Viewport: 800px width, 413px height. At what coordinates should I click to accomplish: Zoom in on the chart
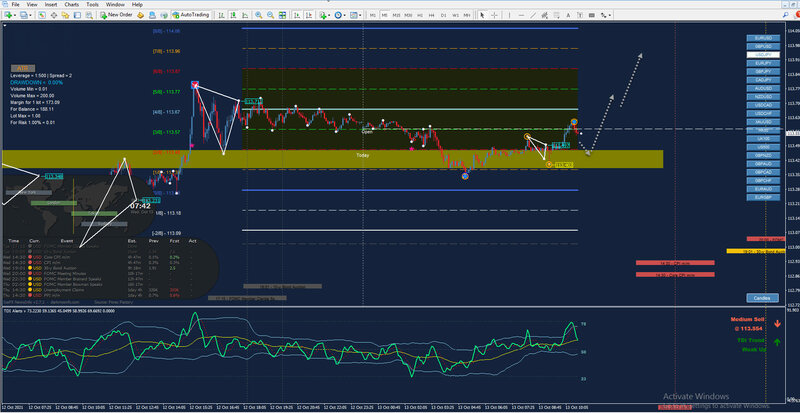click(x=258, y=15)
